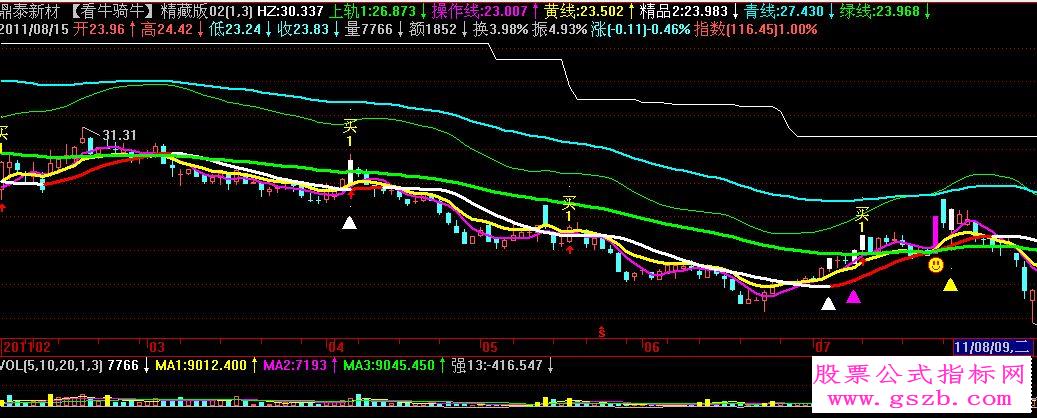Click the HZ:30.337 value
Screen dimensions: 1037x418
point(288,11)
